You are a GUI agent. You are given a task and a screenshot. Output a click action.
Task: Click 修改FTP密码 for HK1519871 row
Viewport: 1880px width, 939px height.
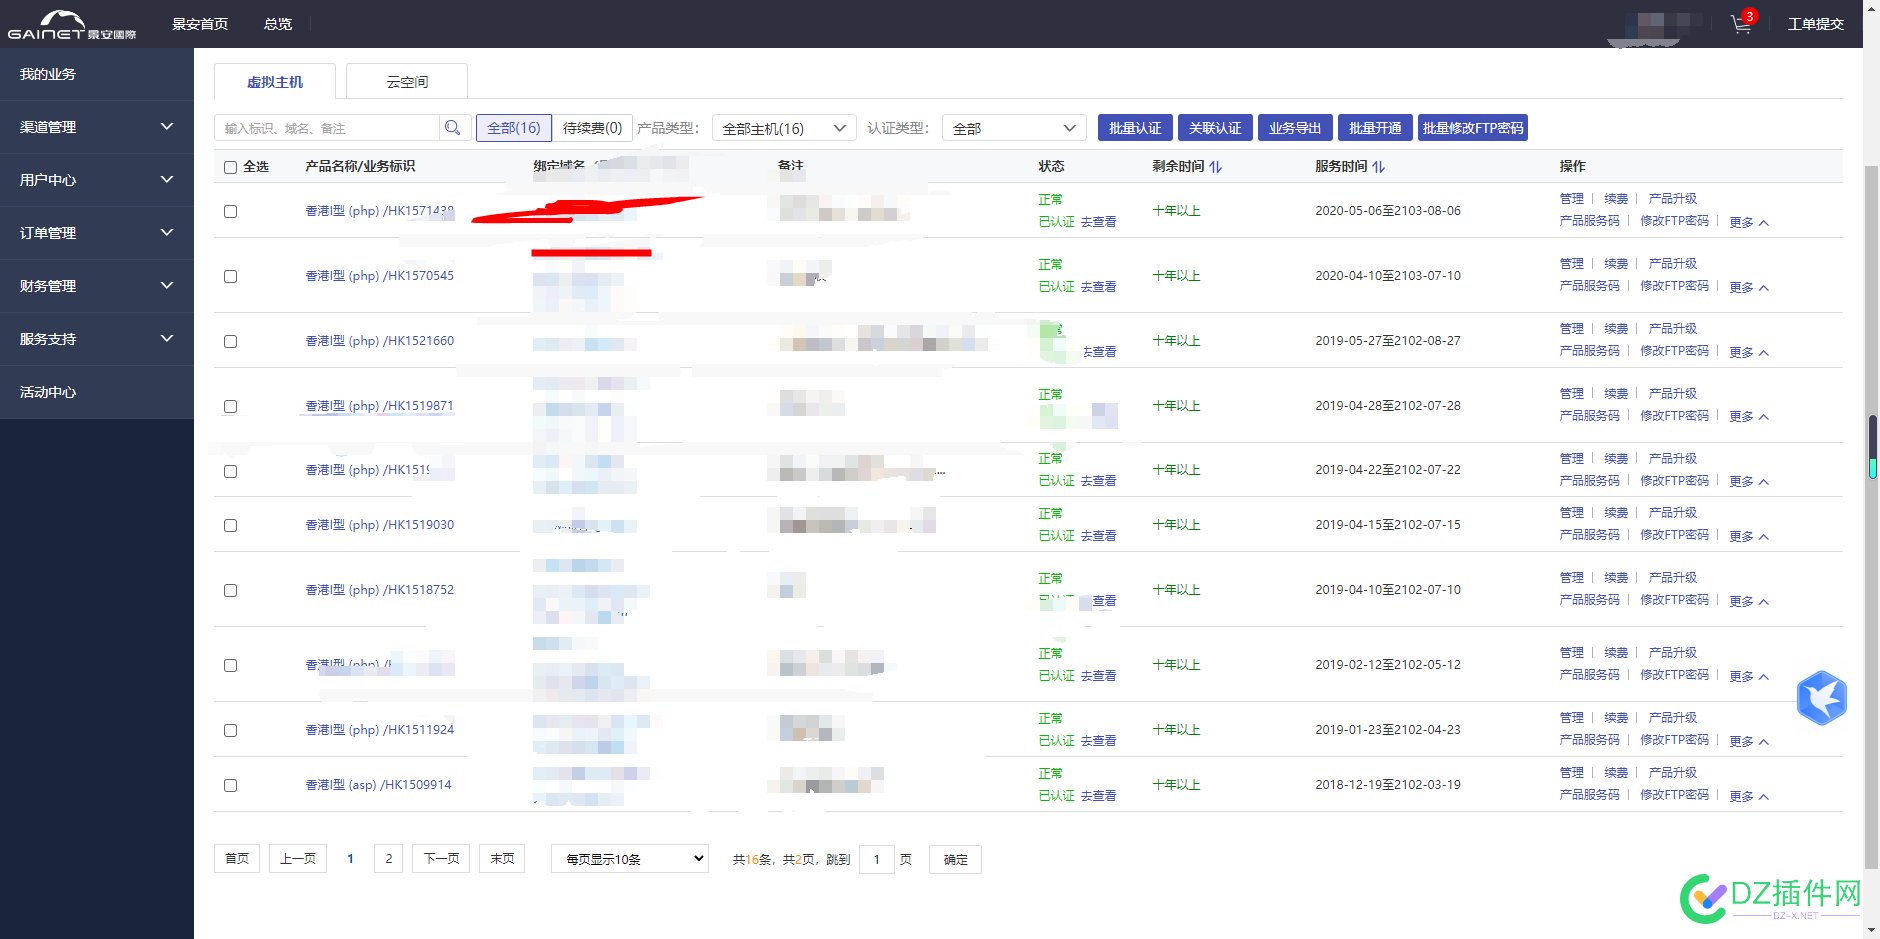click(x=1675, y=416)
